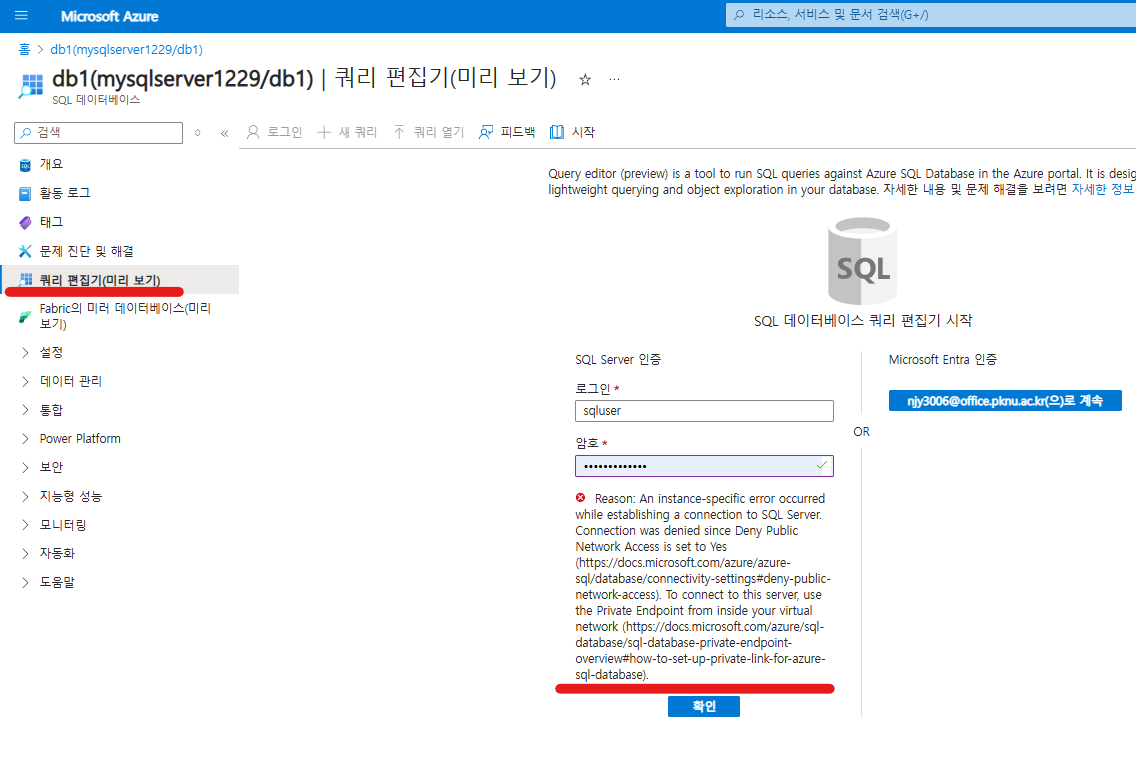
Task: Open the more options ellipsis by title
Action: click(x=614, y=79)
